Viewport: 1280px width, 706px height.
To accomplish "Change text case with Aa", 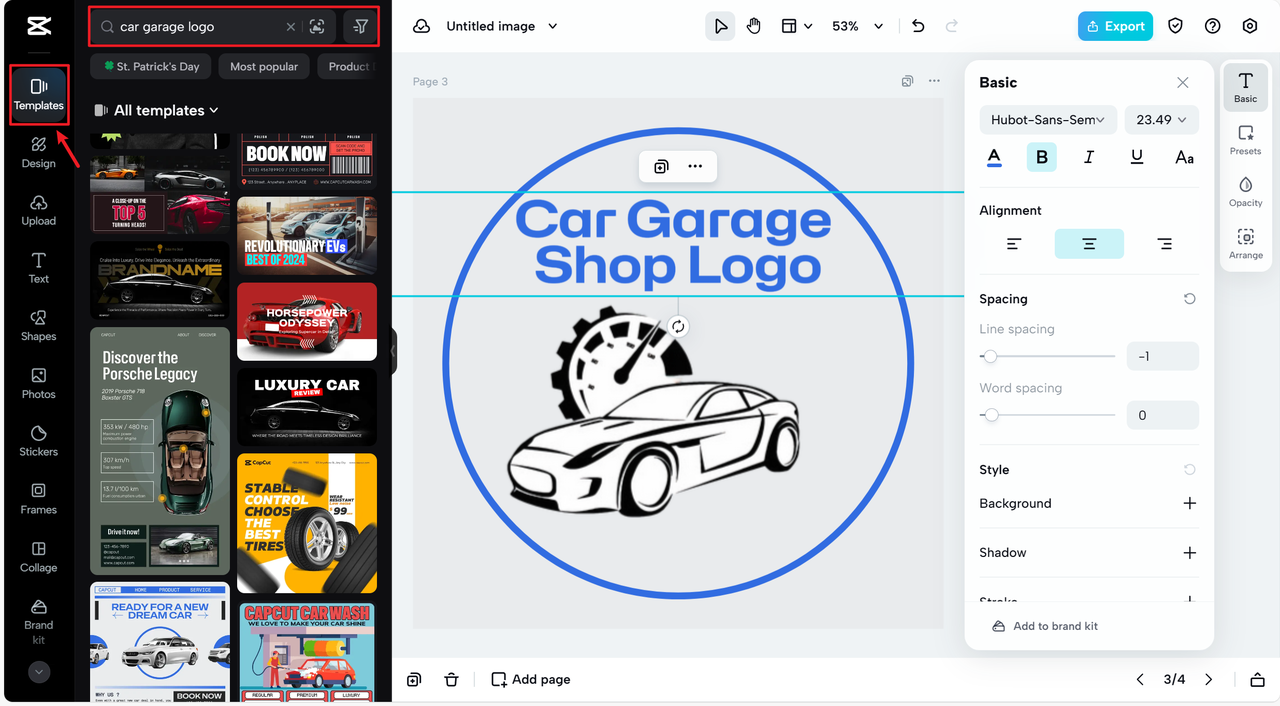I will click(1184, 157).
